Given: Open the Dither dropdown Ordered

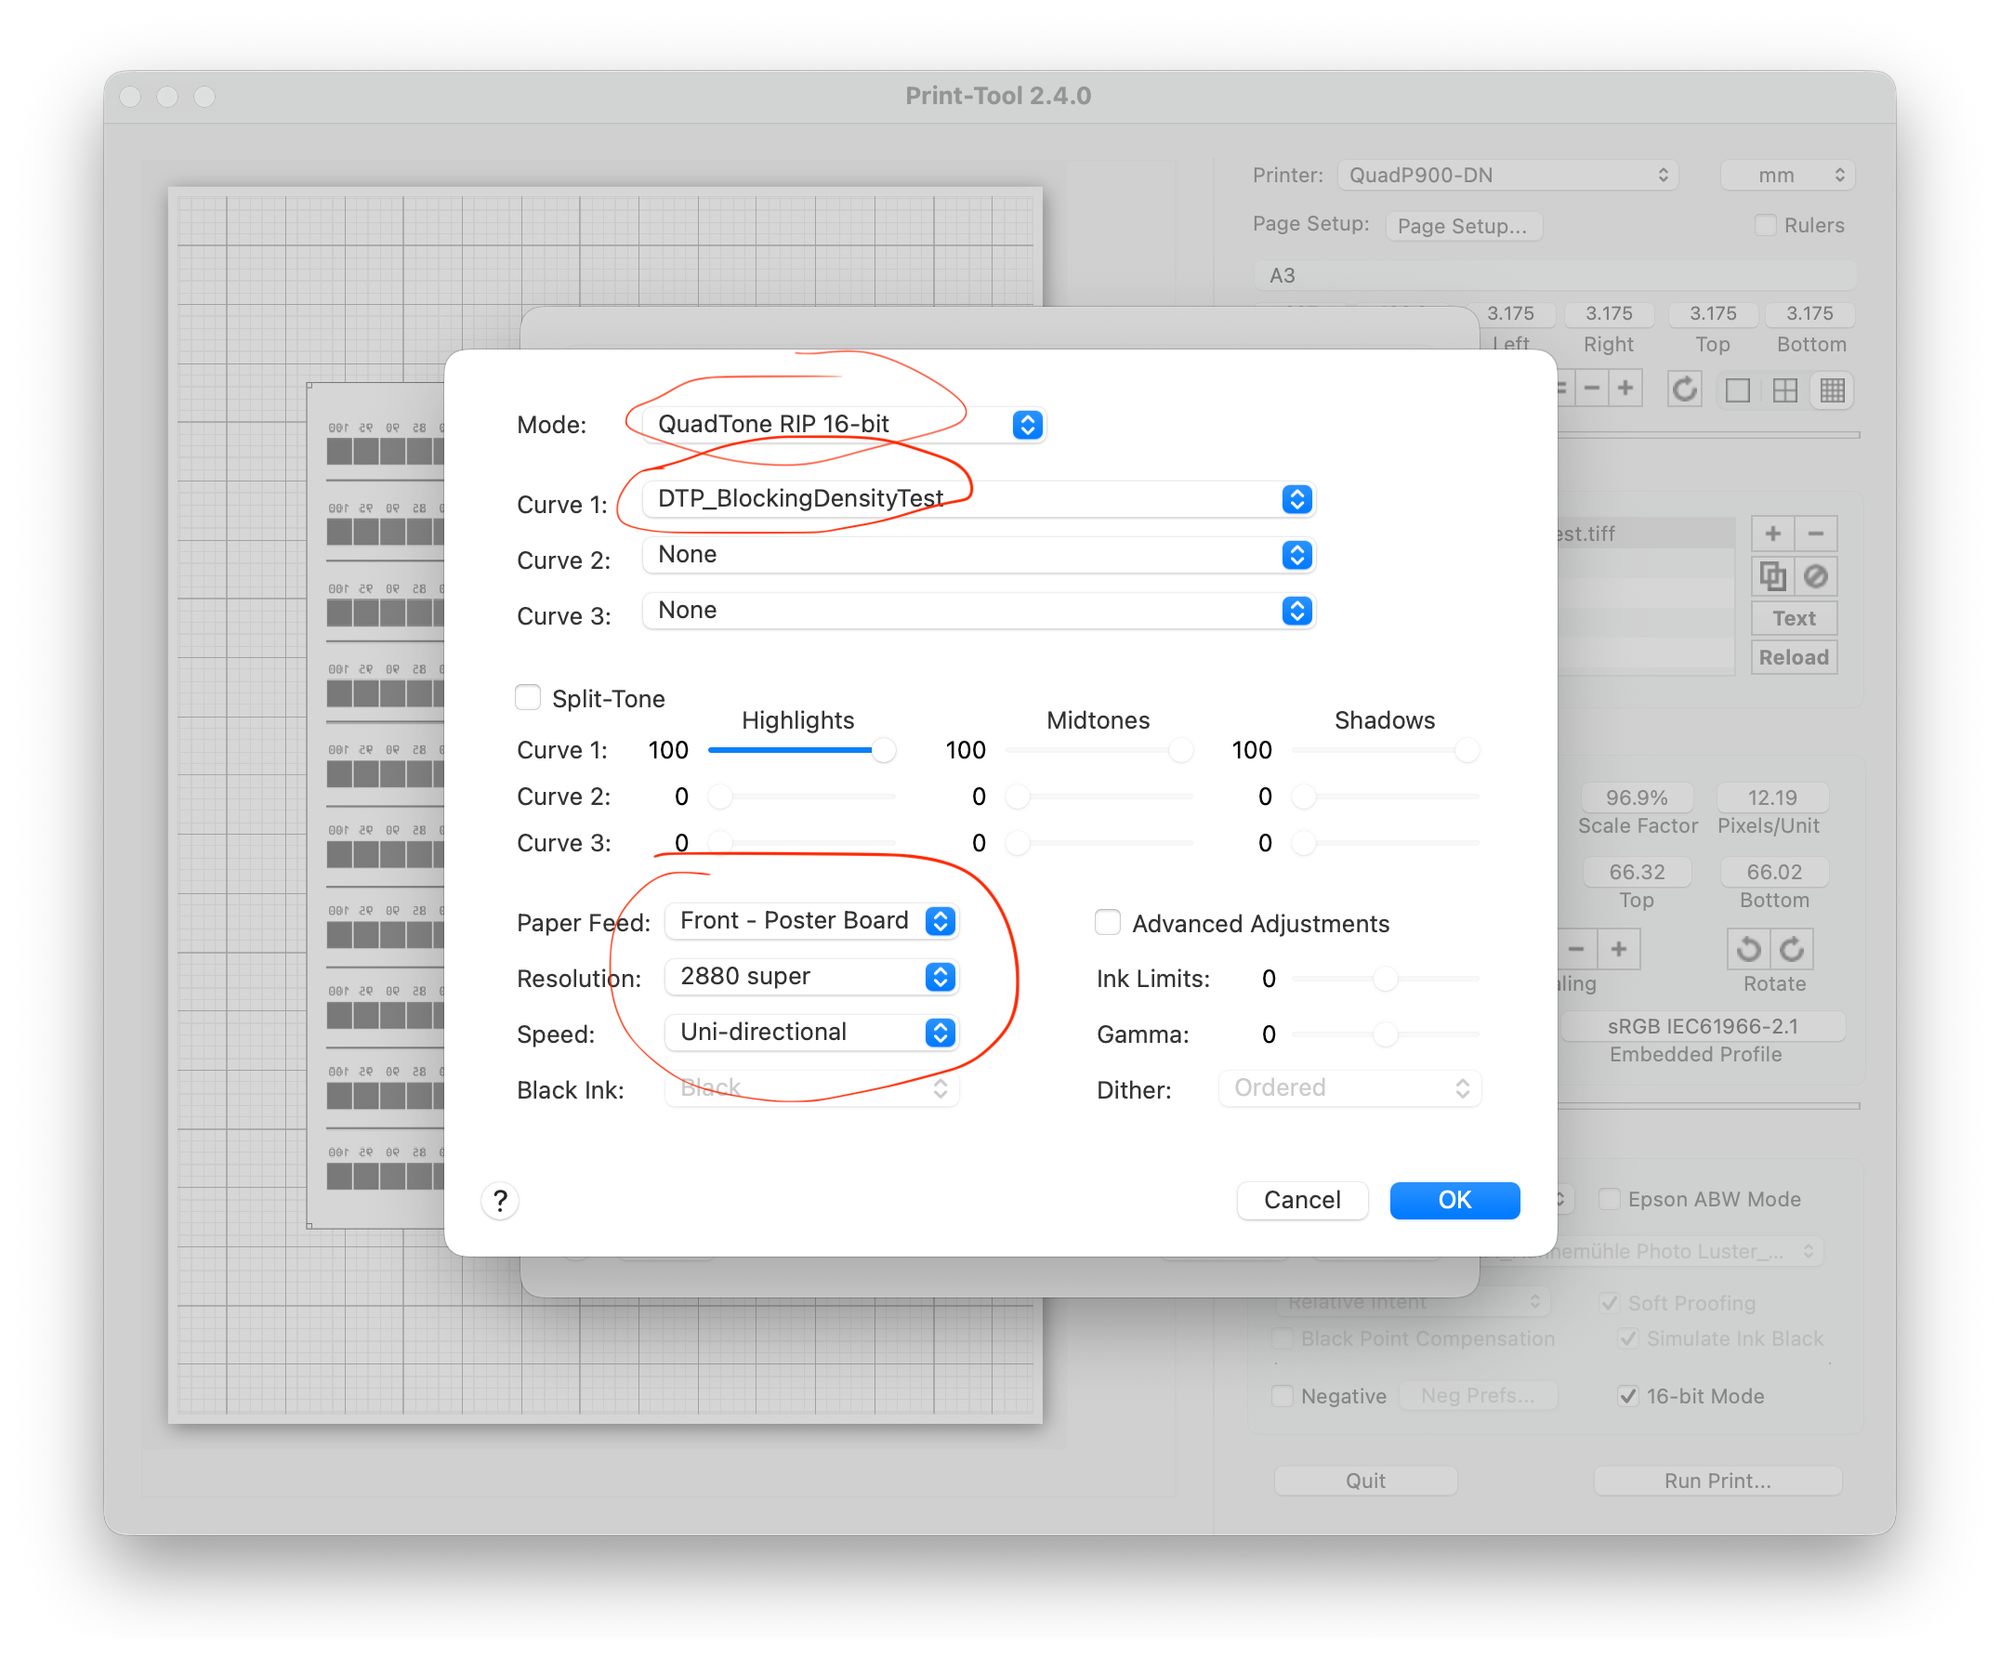Looking at the screenshot, I should pos(1349,1089).
